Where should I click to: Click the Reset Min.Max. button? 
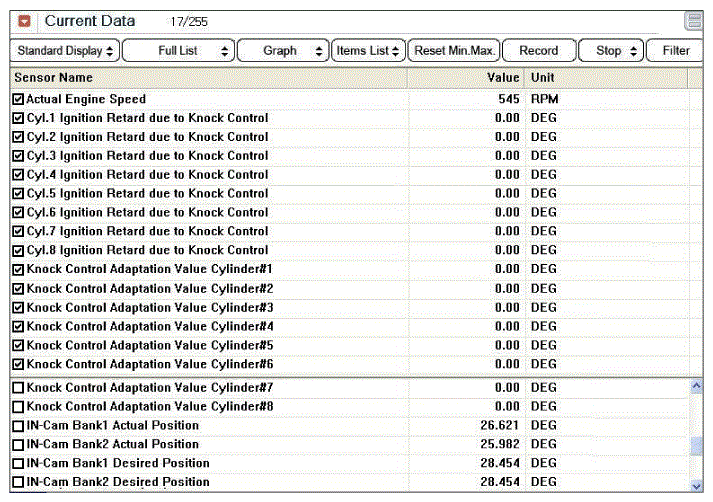coord(454,50)
